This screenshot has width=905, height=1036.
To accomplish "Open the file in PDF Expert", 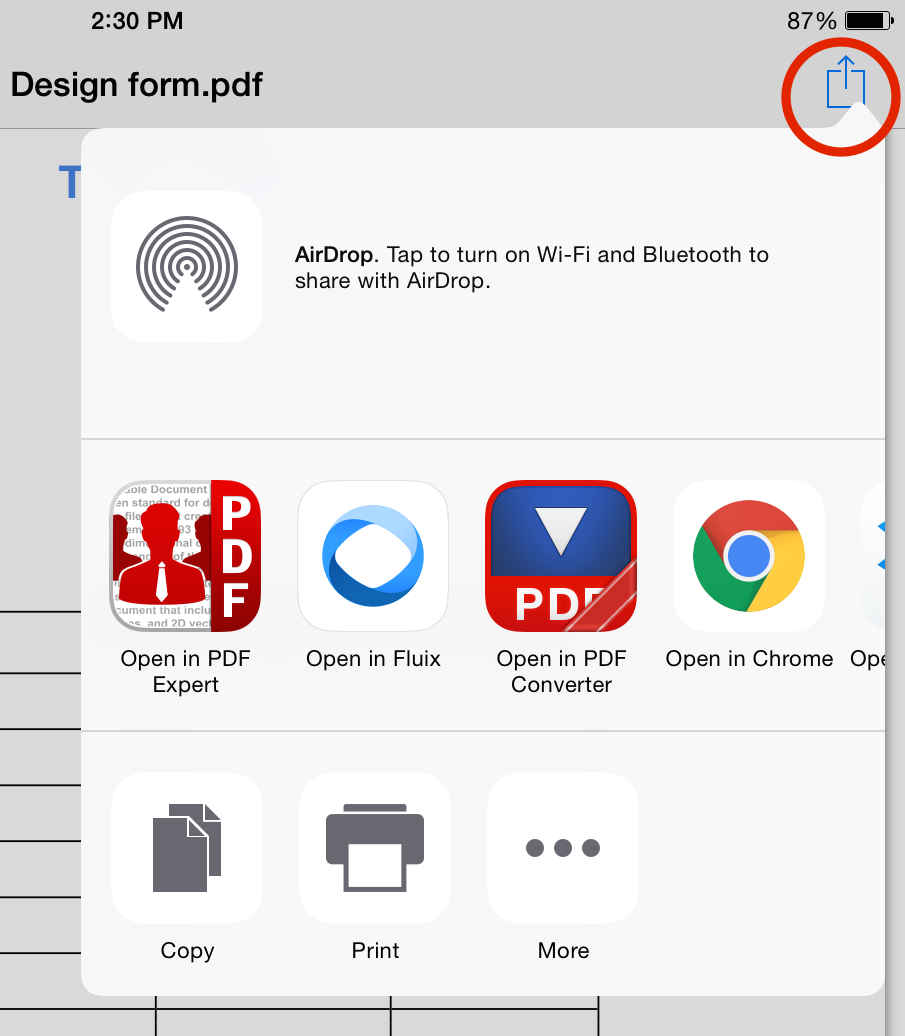I will tap(185, 556).
